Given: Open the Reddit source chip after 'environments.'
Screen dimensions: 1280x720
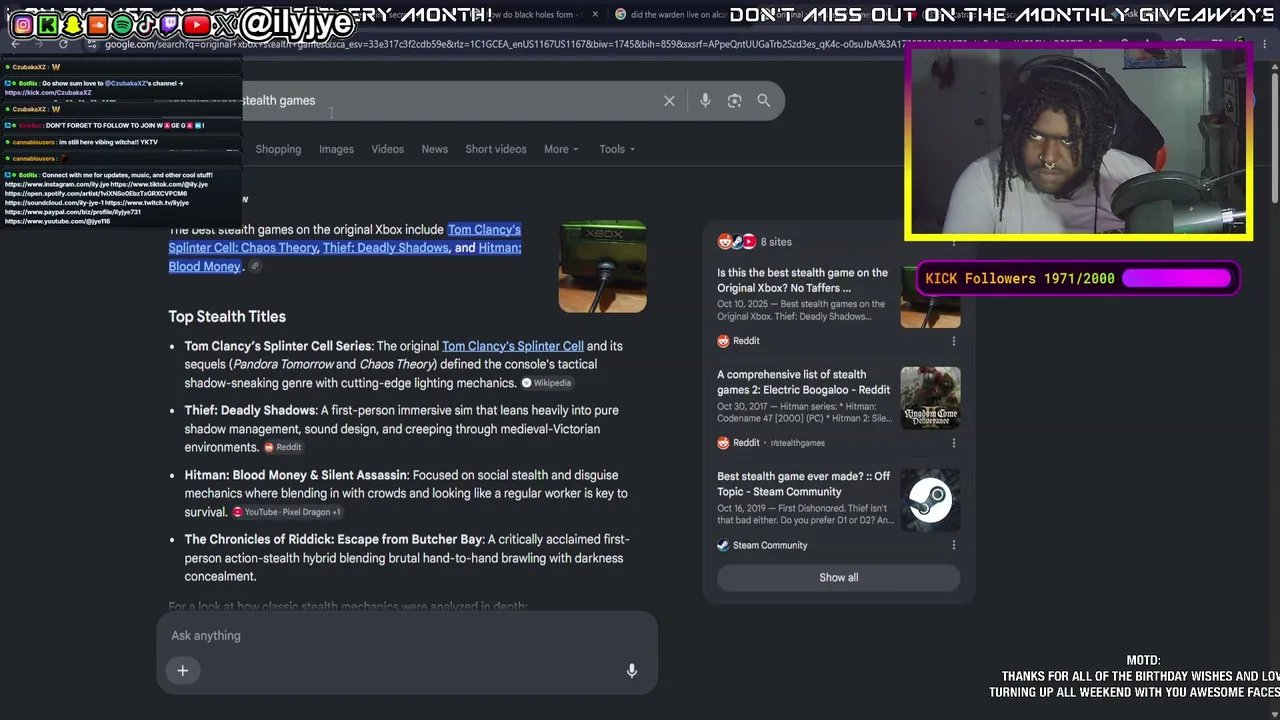Looking at the screenshot, I should 282,447.
